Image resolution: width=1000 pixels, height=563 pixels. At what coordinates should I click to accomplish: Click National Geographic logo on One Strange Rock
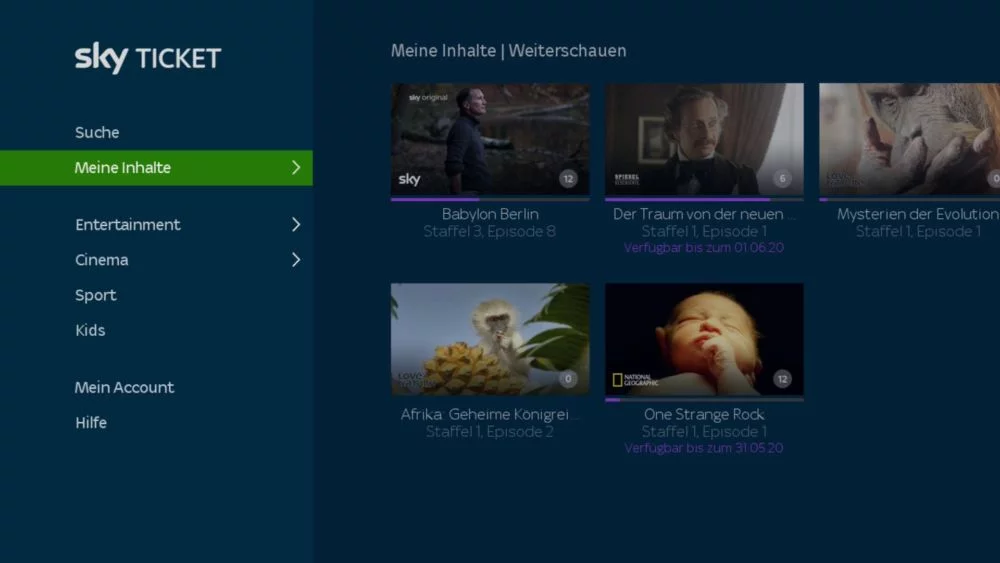[x=636, y=380]
